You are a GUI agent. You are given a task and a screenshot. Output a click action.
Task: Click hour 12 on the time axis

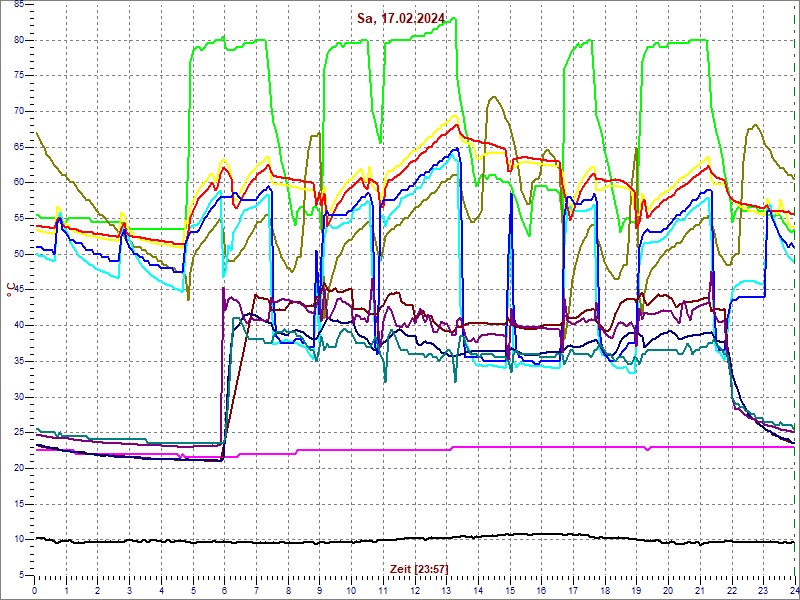[415, 589]
